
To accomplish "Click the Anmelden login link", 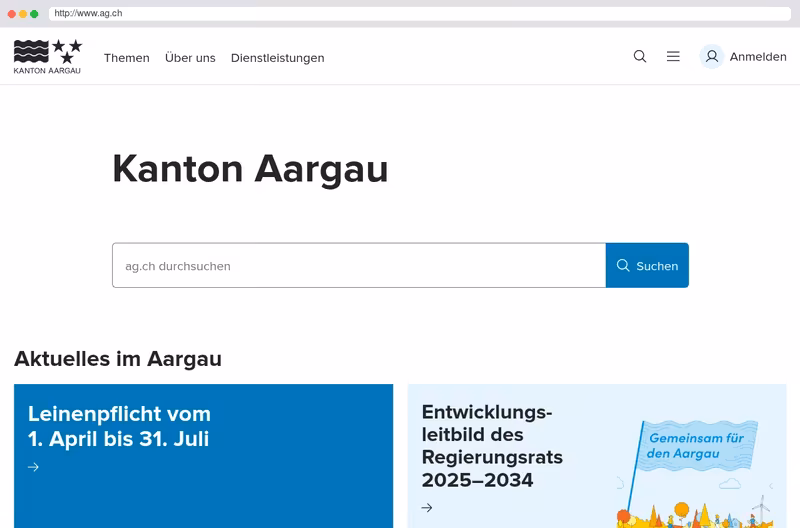I will (758, 57).
